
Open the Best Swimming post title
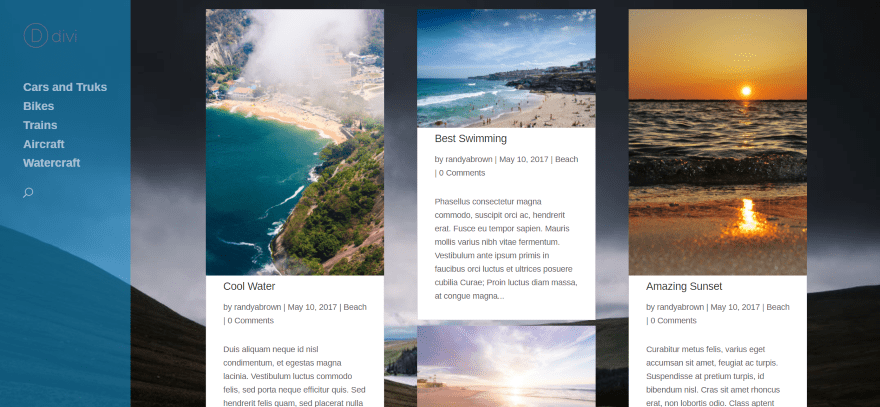470,139
